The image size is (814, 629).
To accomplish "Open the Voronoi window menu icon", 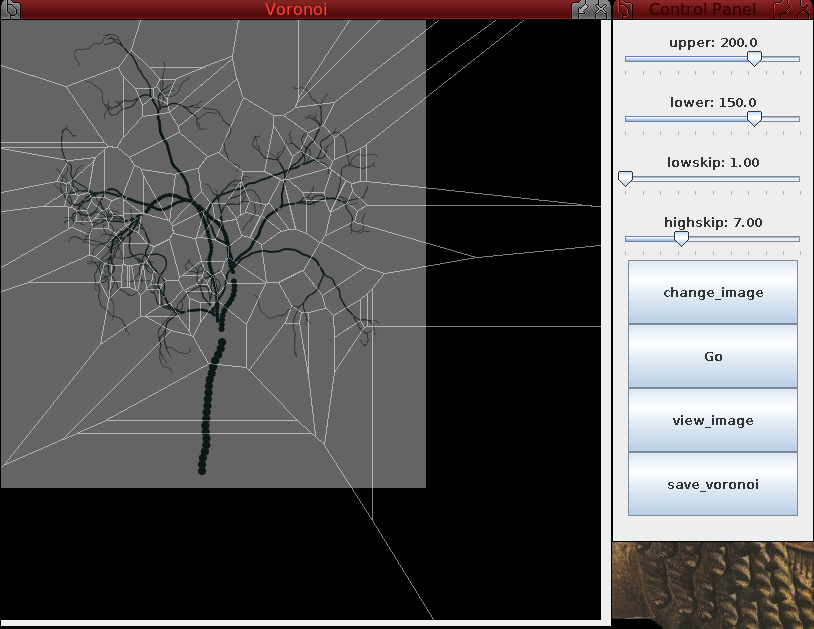I will [x=11, y=10].
